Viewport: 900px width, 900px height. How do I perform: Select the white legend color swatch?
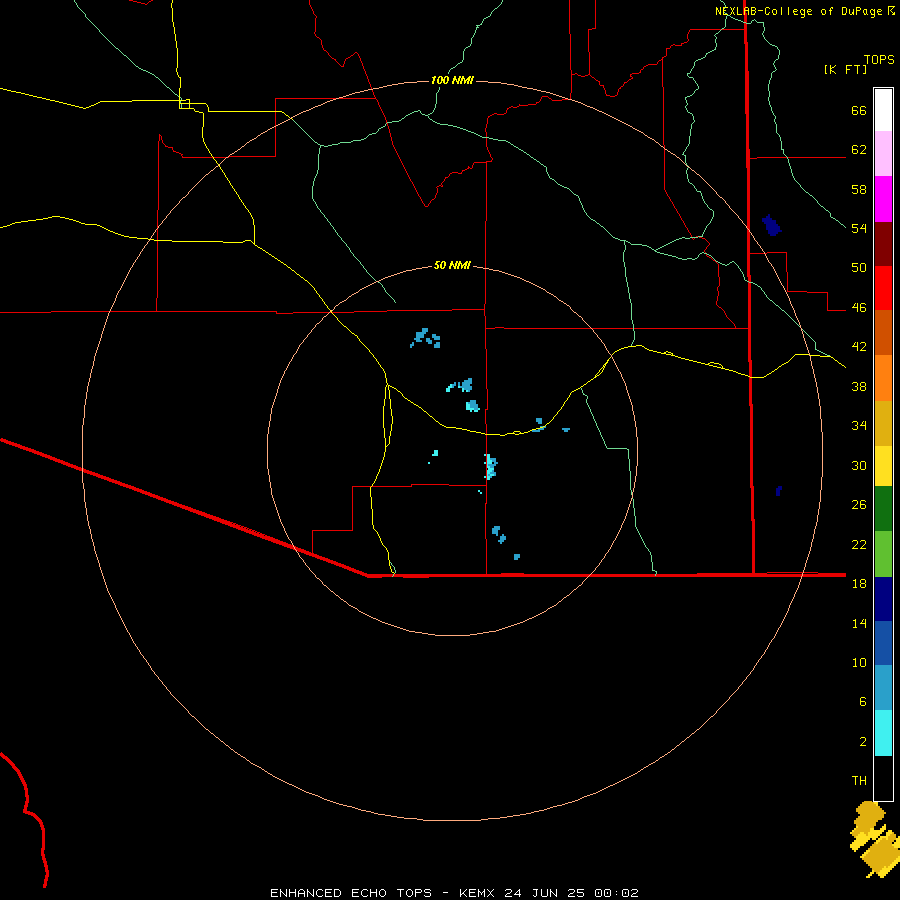[883, 110]
